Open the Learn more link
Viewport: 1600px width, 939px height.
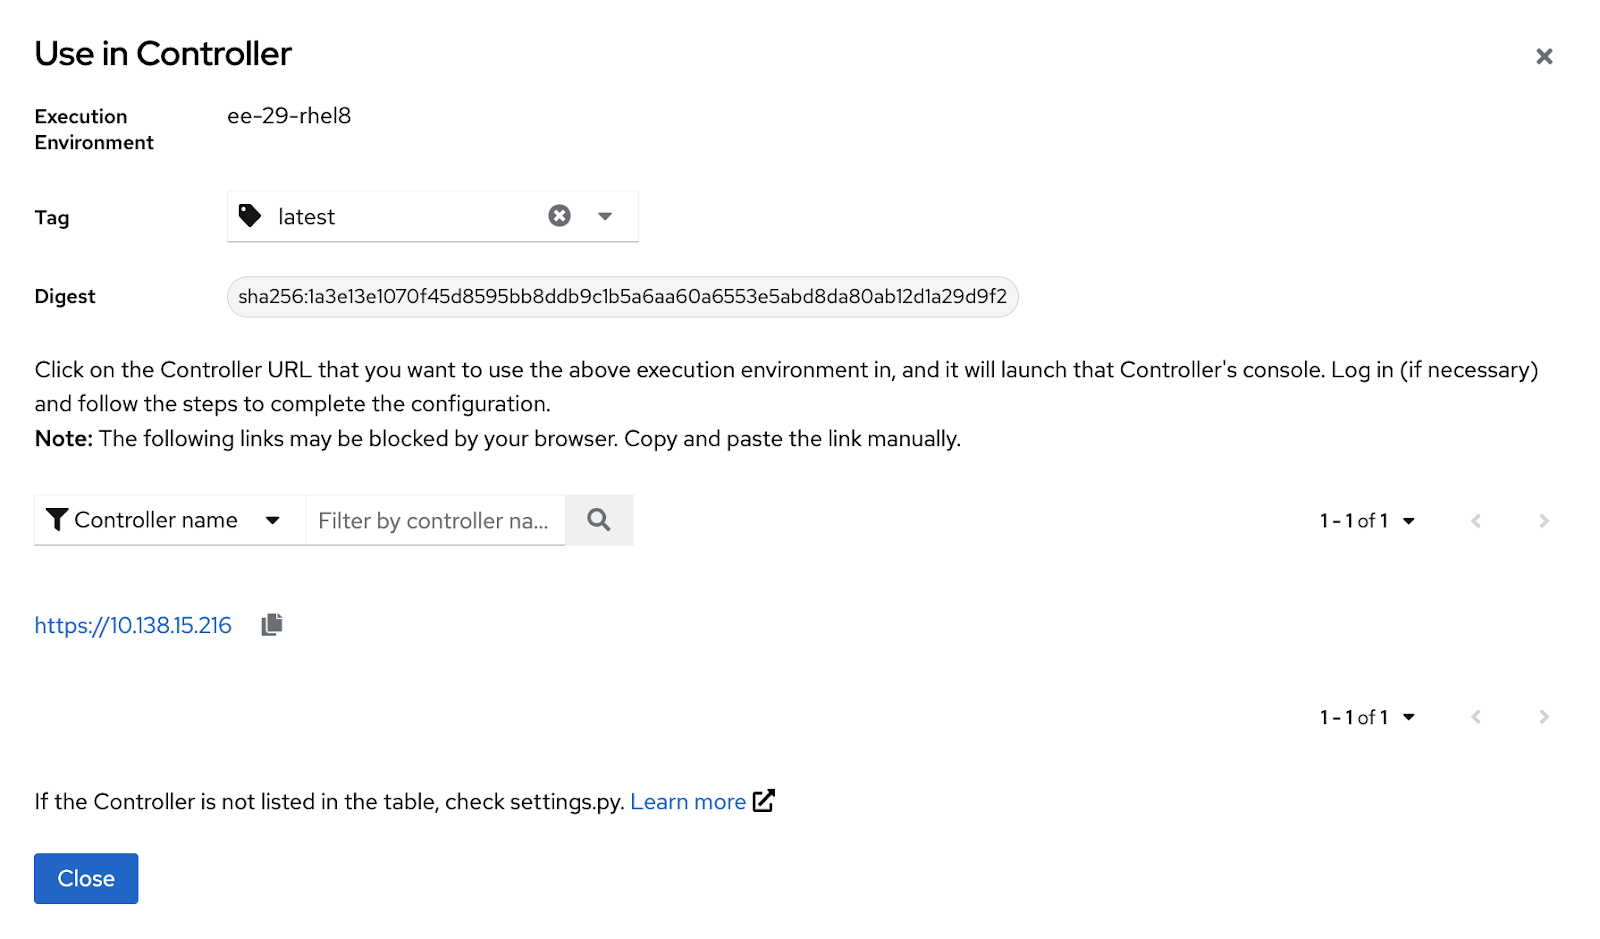[688, 802]
